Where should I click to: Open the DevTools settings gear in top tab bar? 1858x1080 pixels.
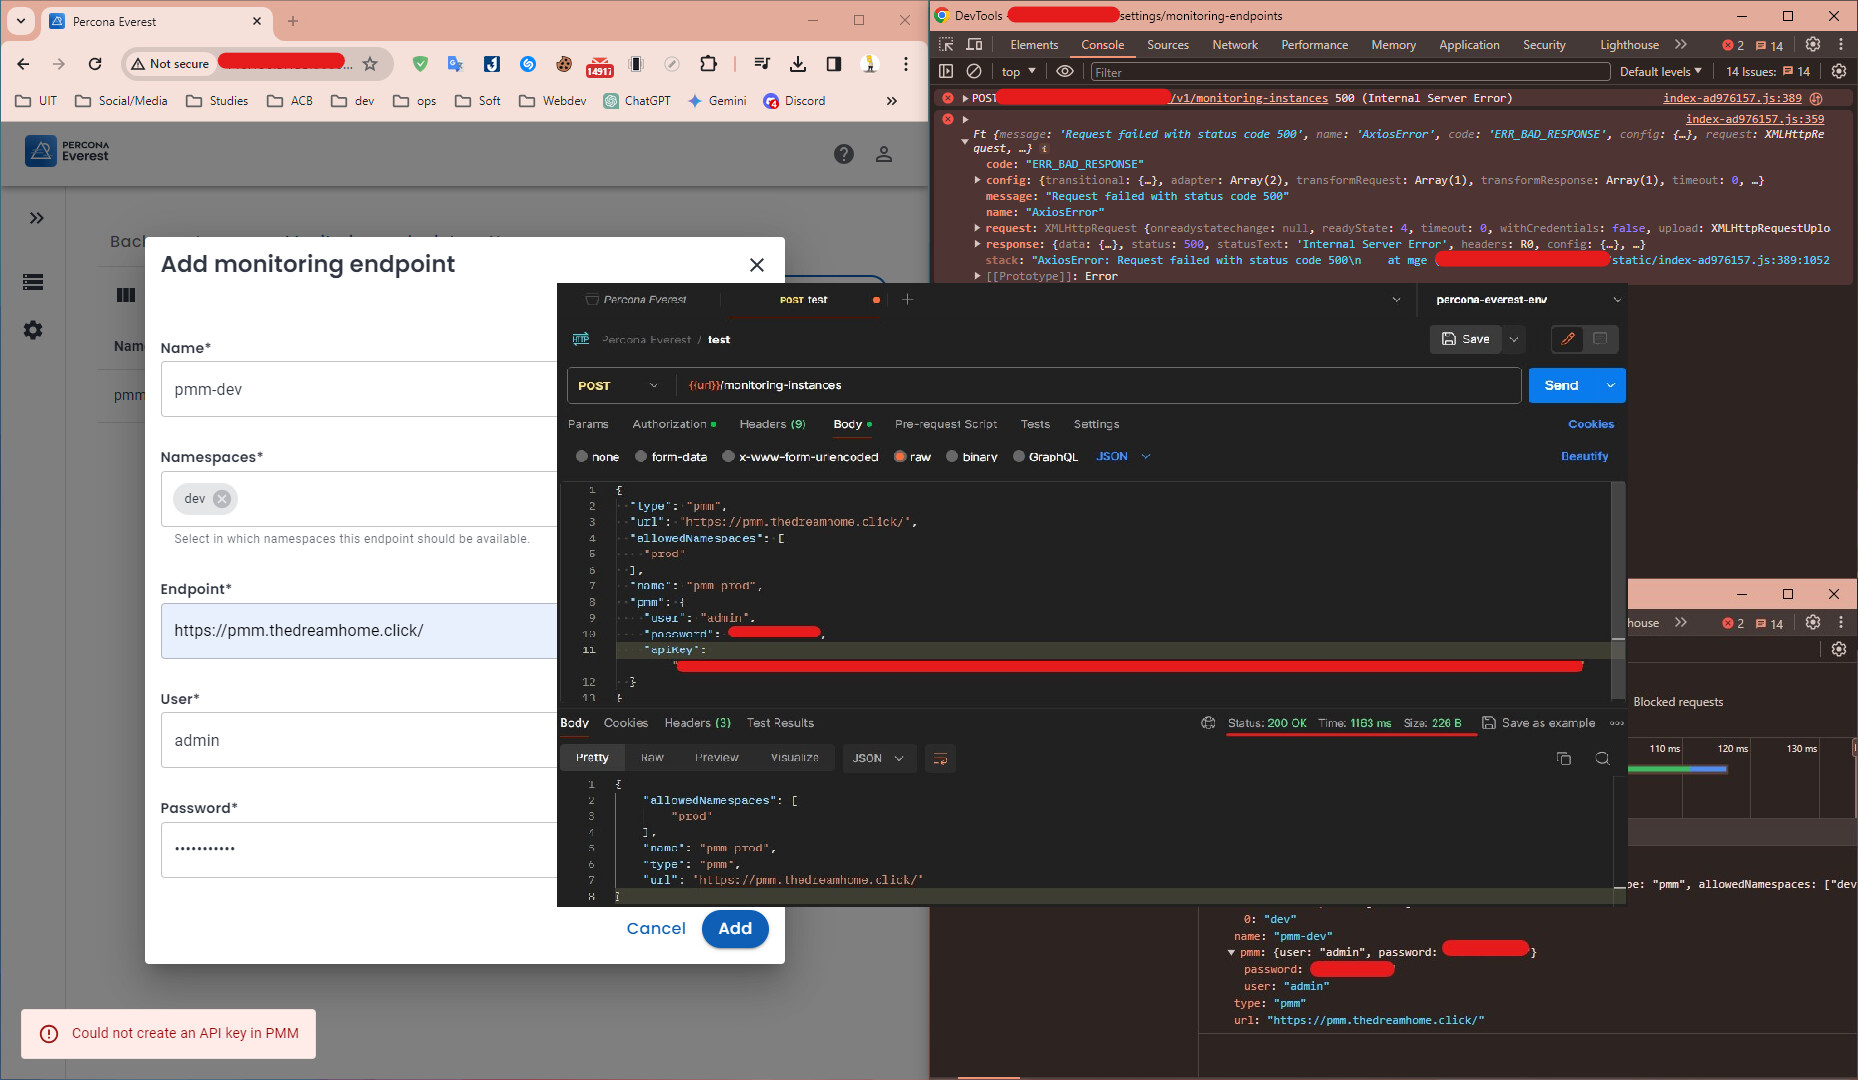coord(1813,44)
